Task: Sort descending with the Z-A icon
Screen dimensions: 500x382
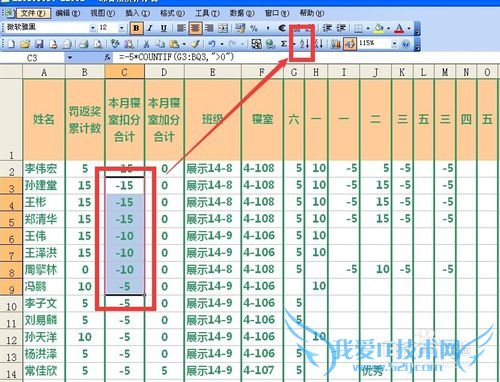Action: coord(318,44)
